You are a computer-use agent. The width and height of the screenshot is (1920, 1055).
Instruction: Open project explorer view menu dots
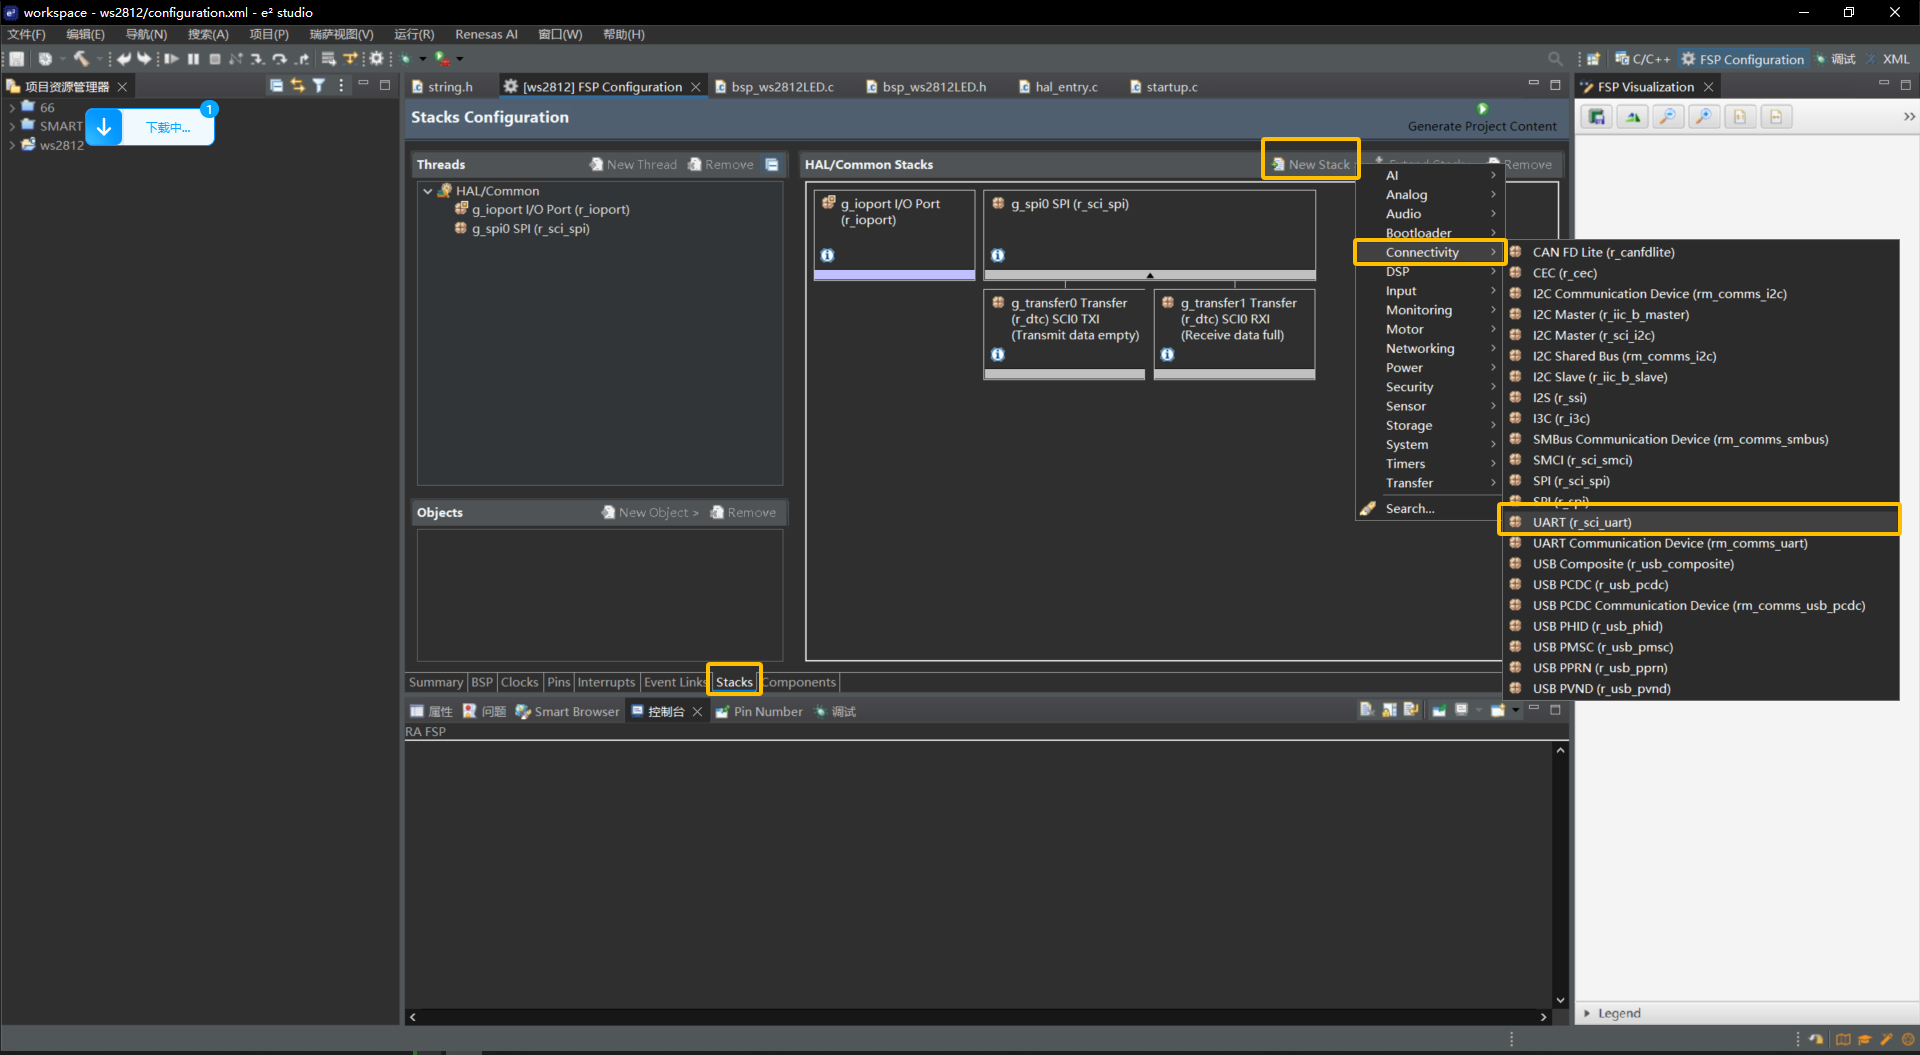[341, 86]
